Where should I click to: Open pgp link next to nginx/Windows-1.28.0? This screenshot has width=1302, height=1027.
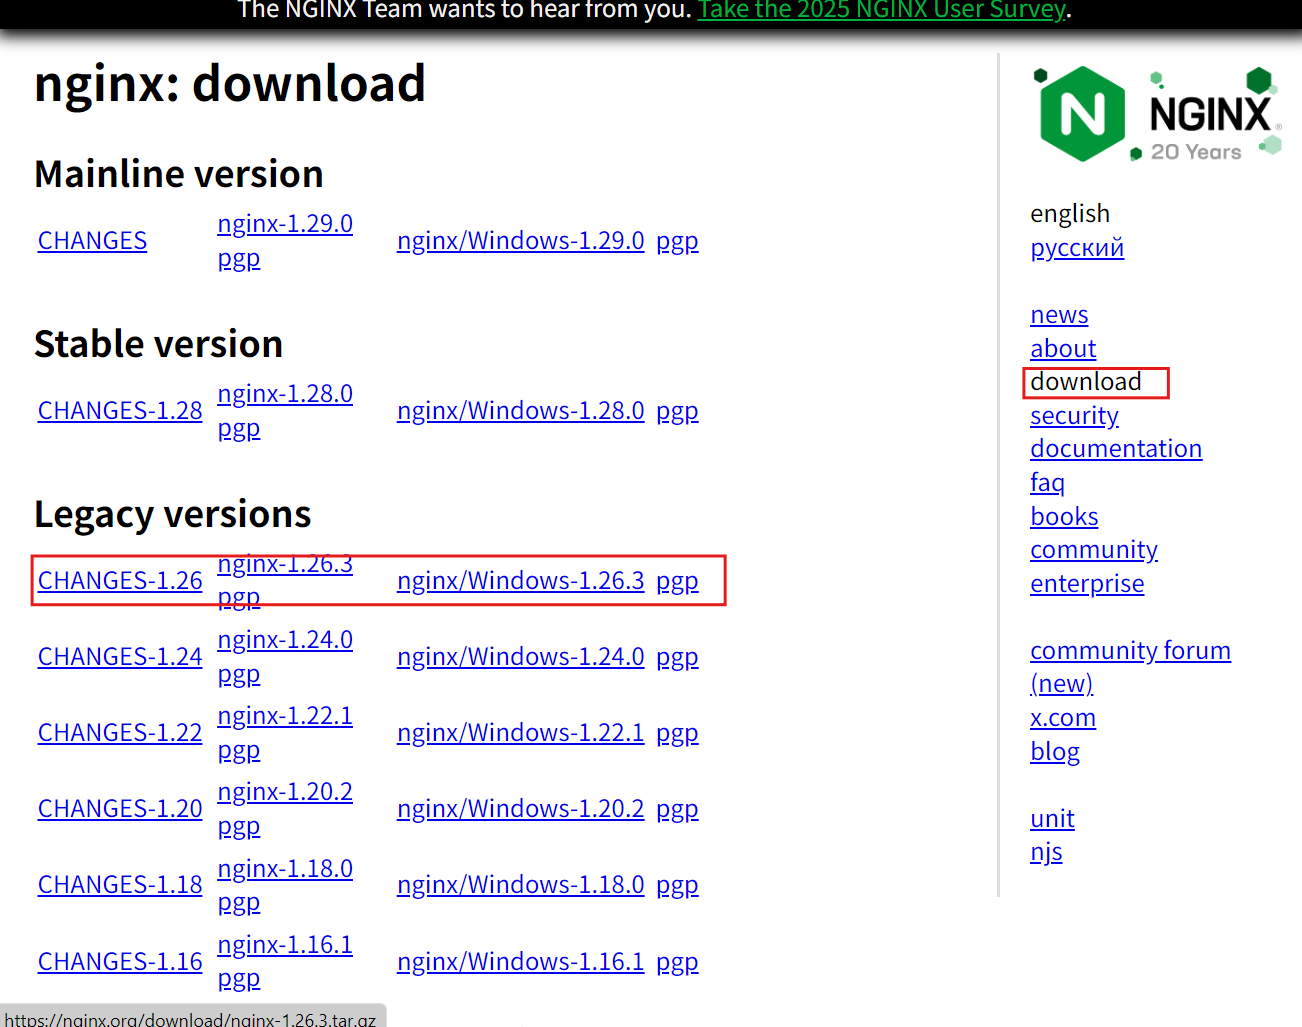[x=677, y=411]
